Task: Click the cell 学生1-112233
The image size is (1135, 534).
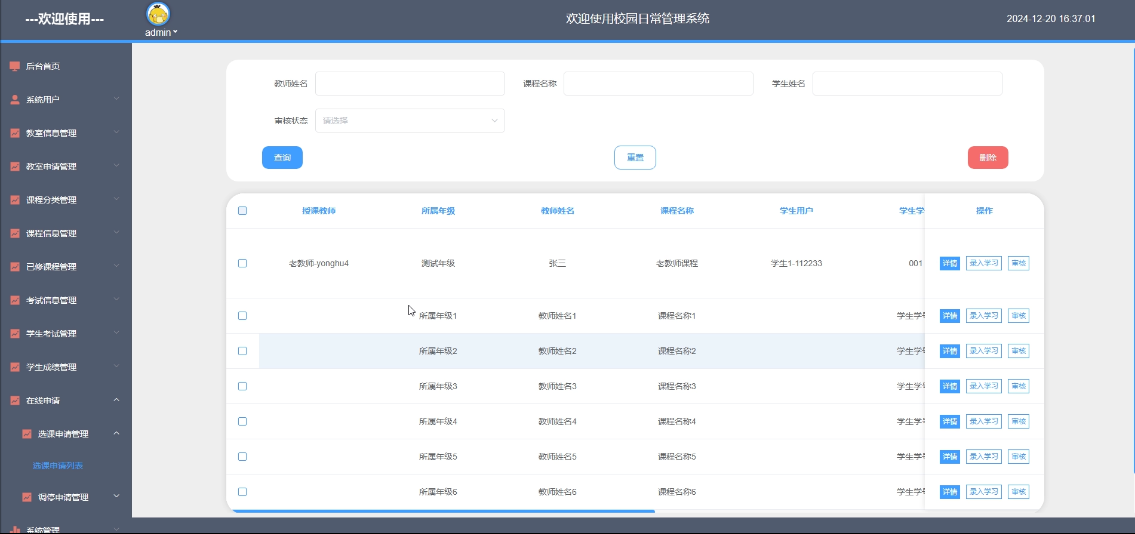Action: point(796,263)
